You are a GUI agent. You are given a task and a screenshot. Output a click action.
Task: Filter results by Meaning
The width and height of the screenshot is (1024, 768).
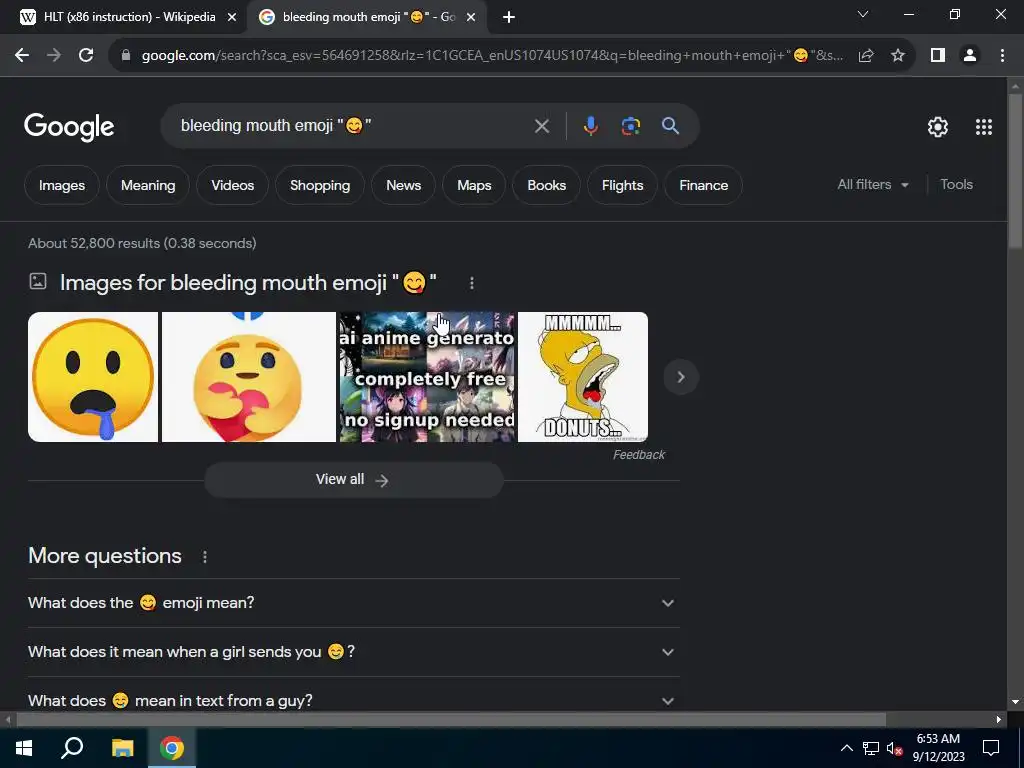tap(148, 185)
